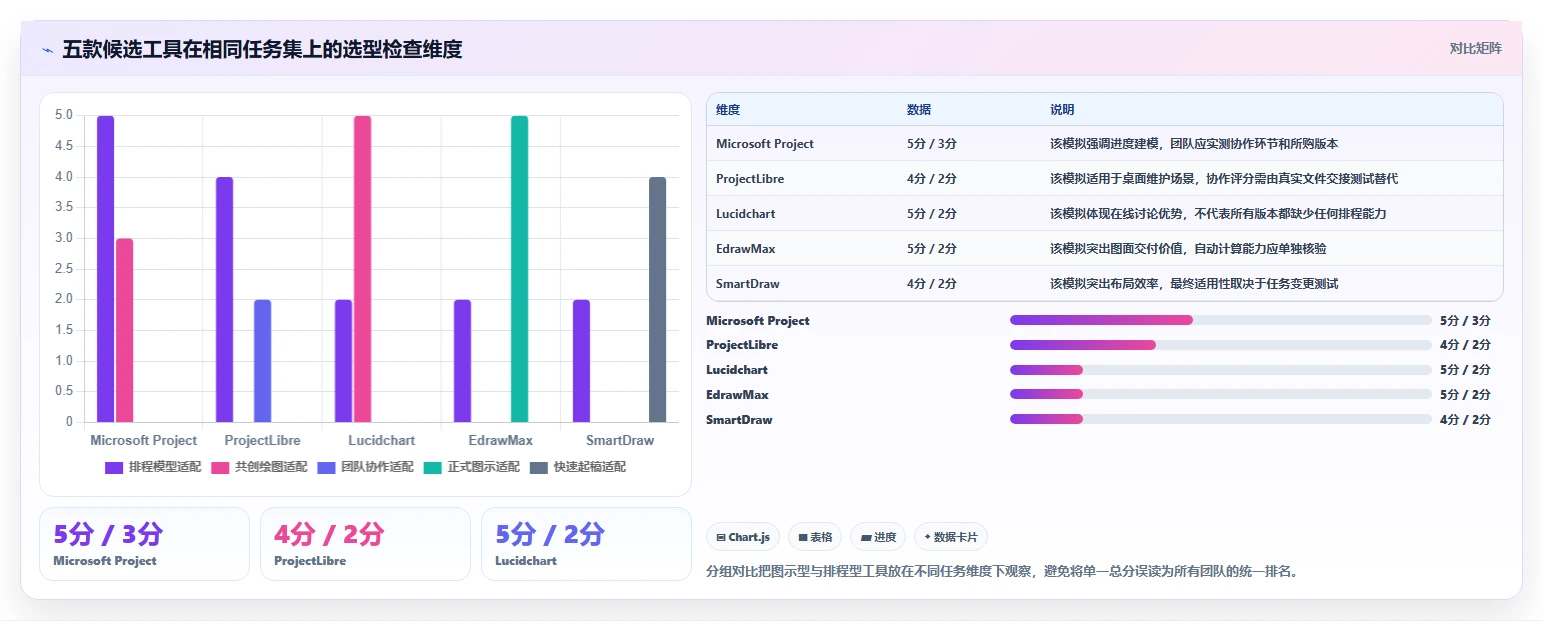
Task: Click the note starting 该模拟强调进度建模
Action: tap(1194, 144)
